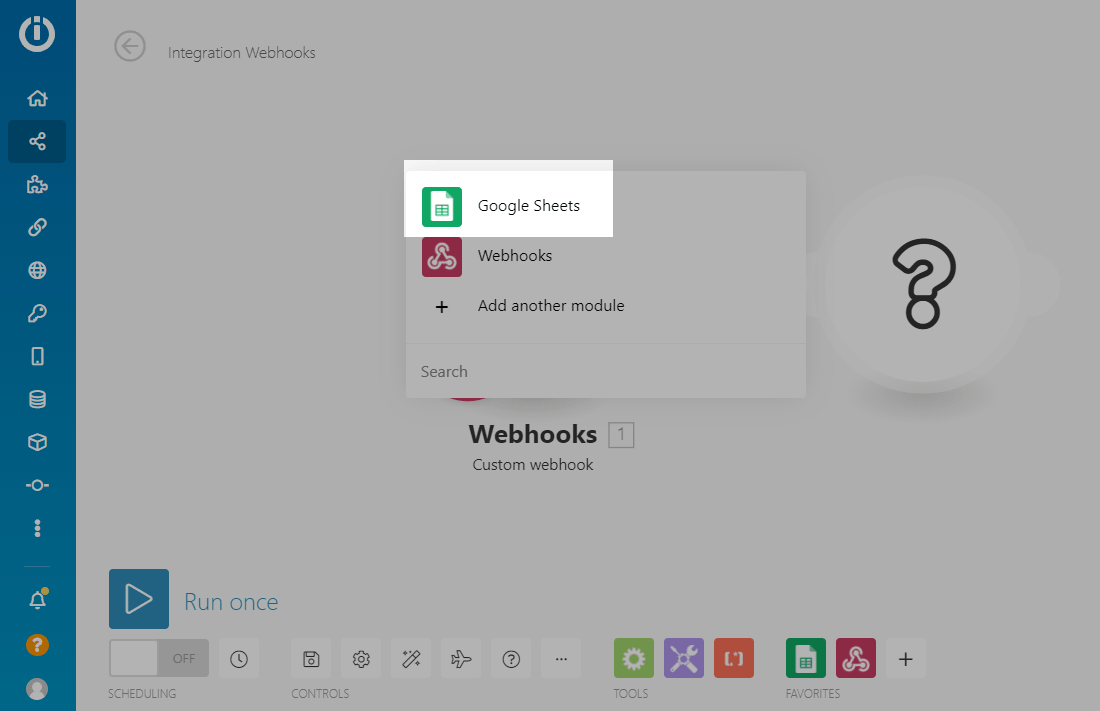Choose Add another module

tap(605, 306)
